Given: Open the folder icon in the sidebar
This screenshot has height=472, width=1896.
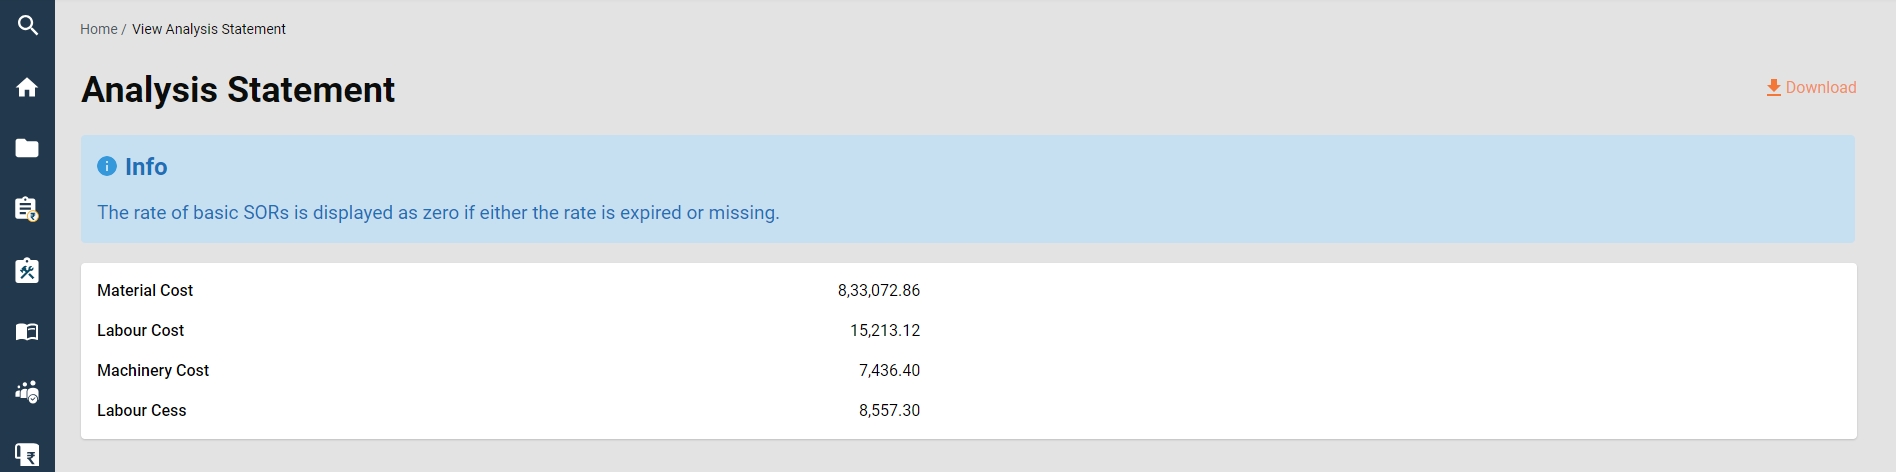Looking at the screenshot, I should pyautogui.click(x=27, y=148).
